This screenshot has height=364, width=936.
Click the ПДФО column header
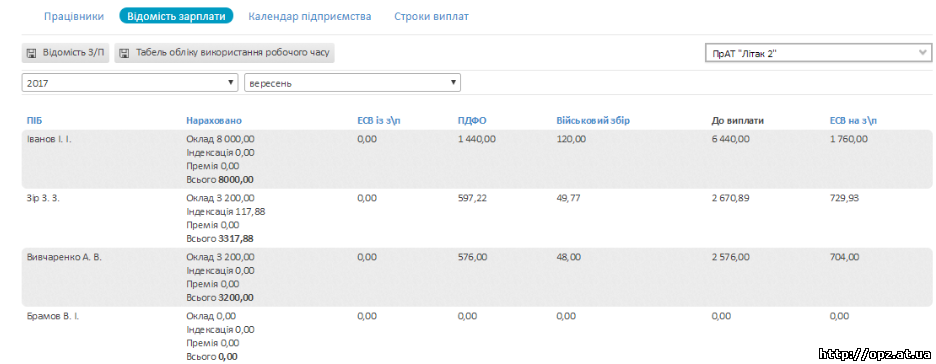click(472, 121)
